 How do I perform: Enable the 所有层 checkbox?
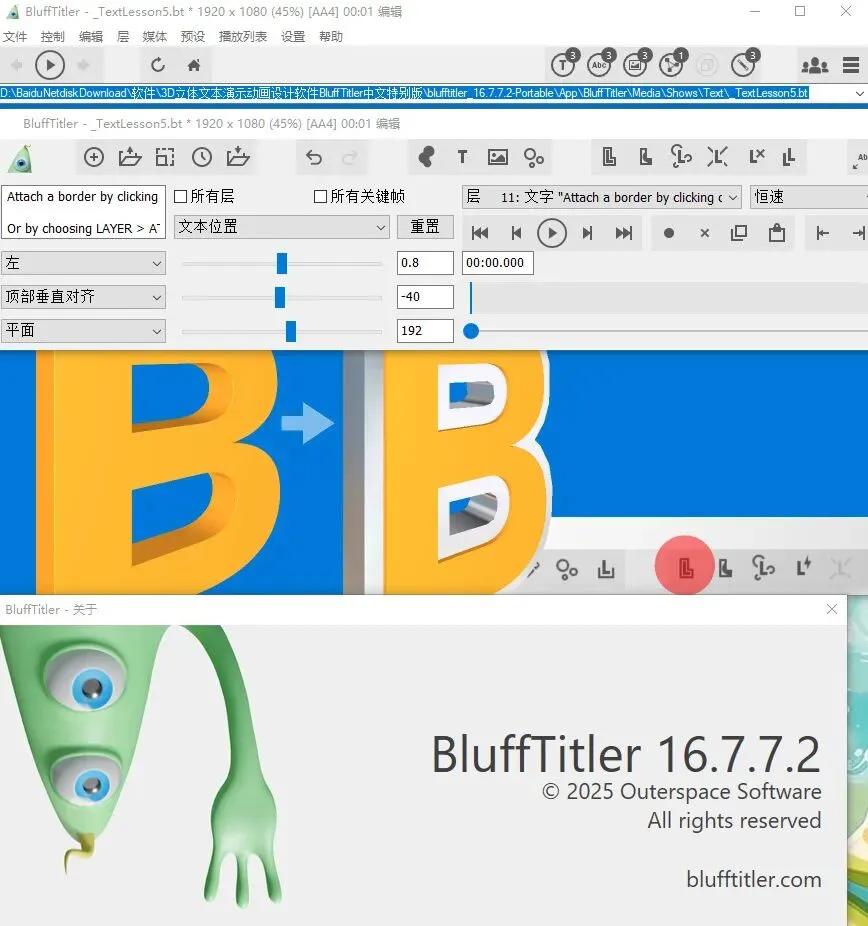pos(181,196)
